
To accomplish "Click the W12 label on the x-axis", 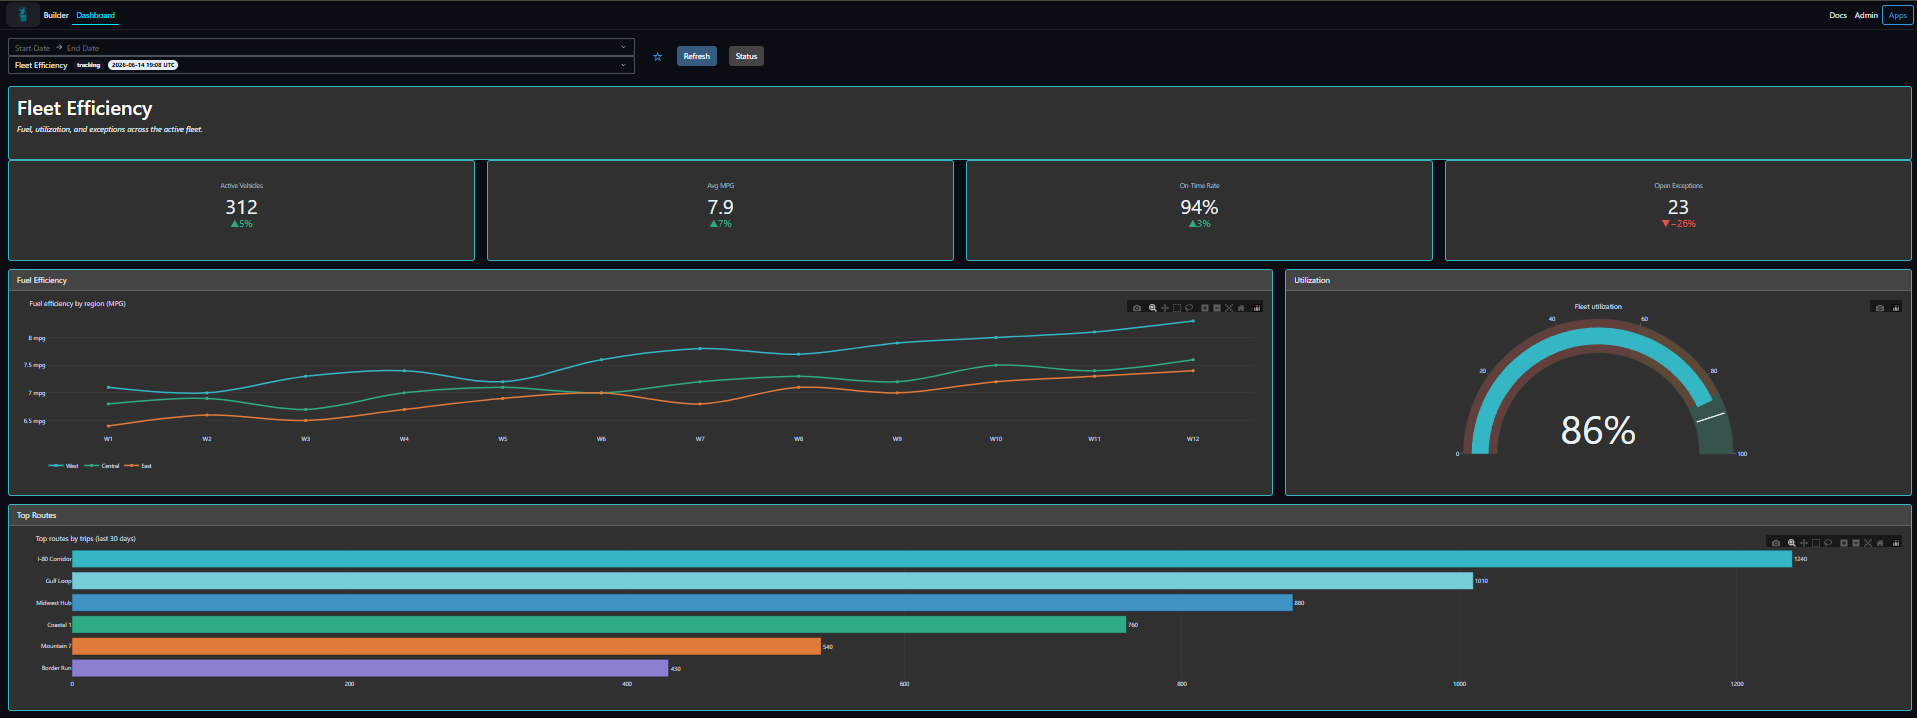I will click(x=1192, y=439).
